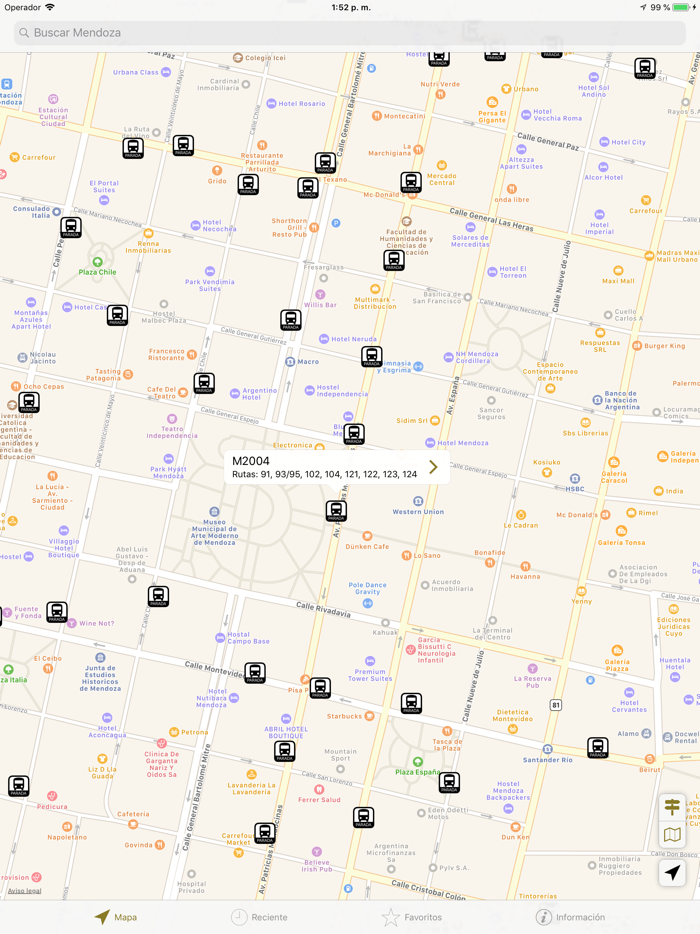The height and width of the screenshot is (934, 700).
Task: Select the Mapa tab
Action: 115,917
